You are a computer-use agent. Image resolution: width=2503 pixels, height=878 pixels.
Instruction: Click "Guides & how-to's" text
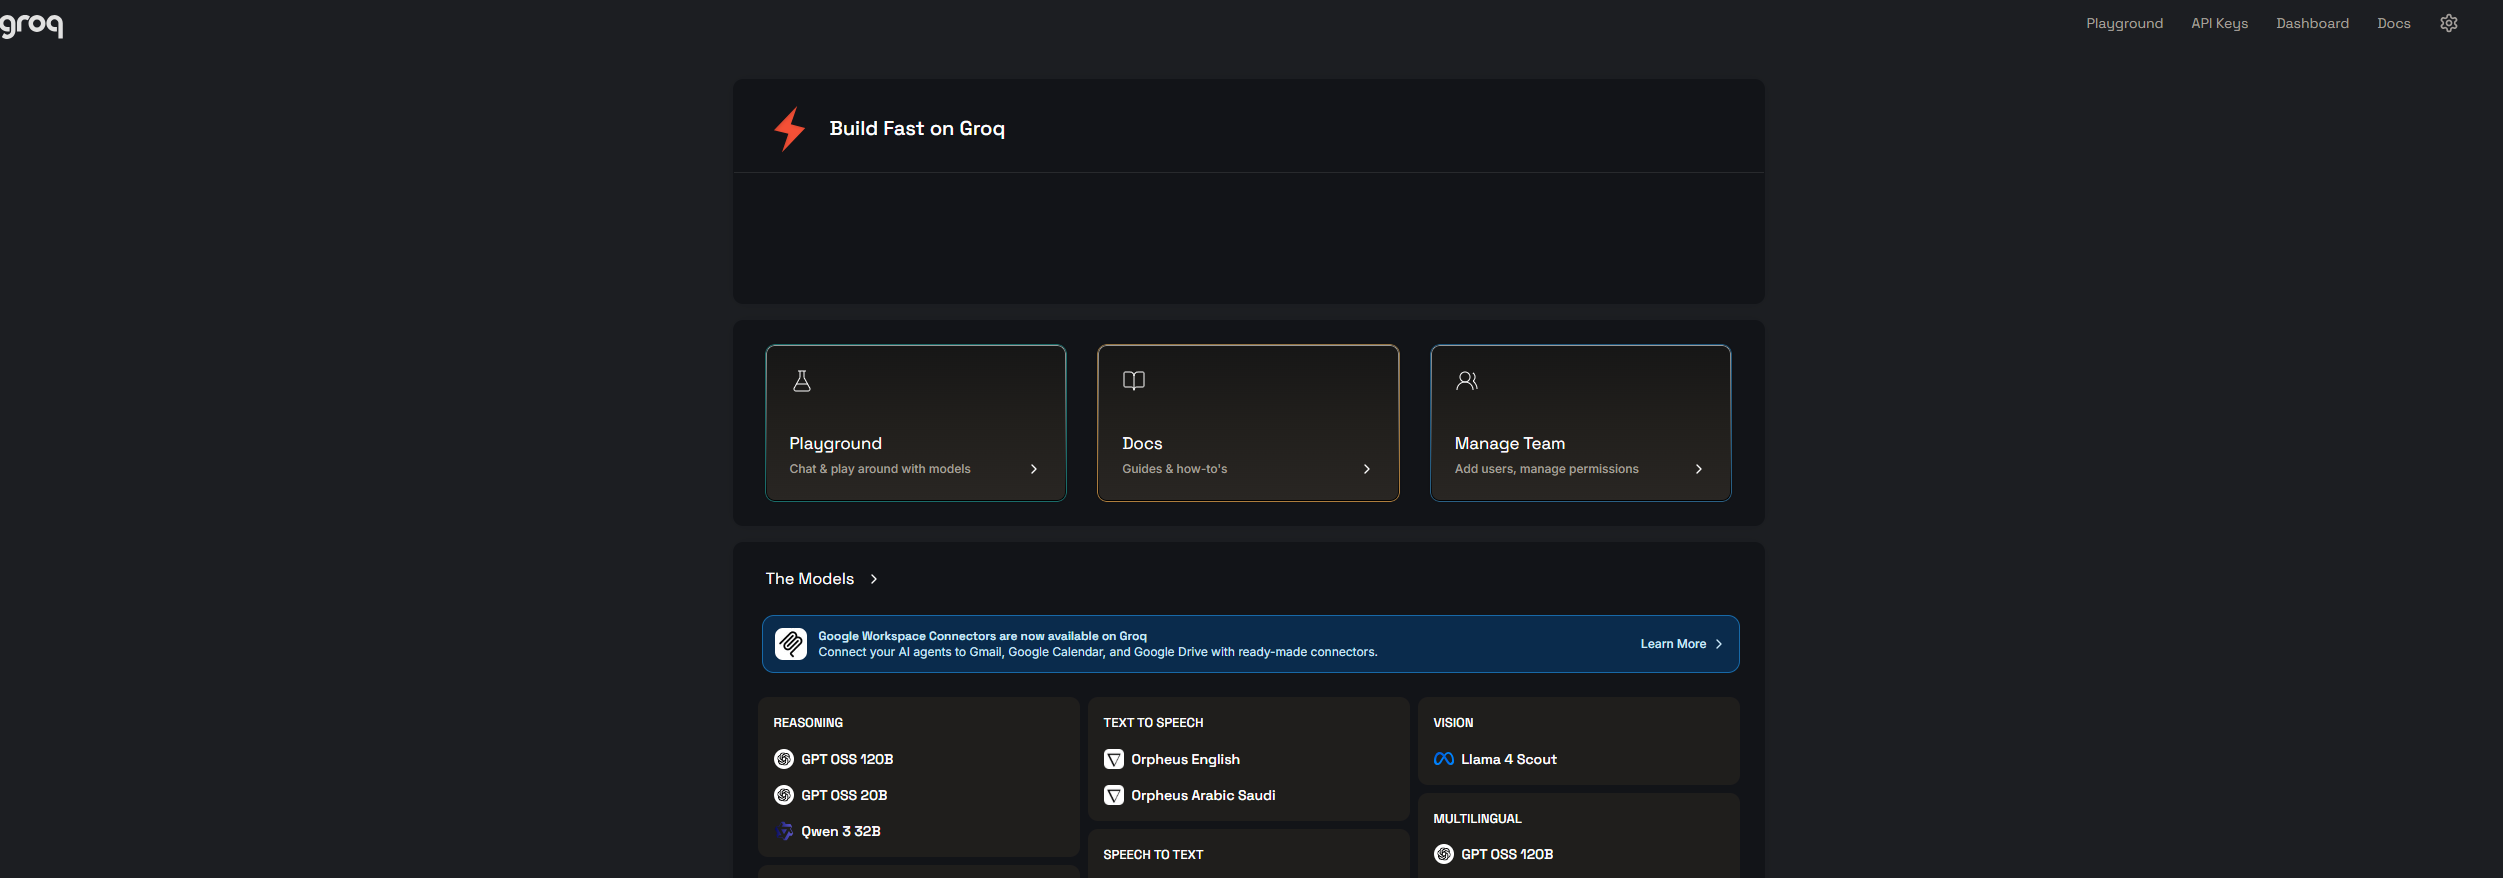(x=1174, y=469)
